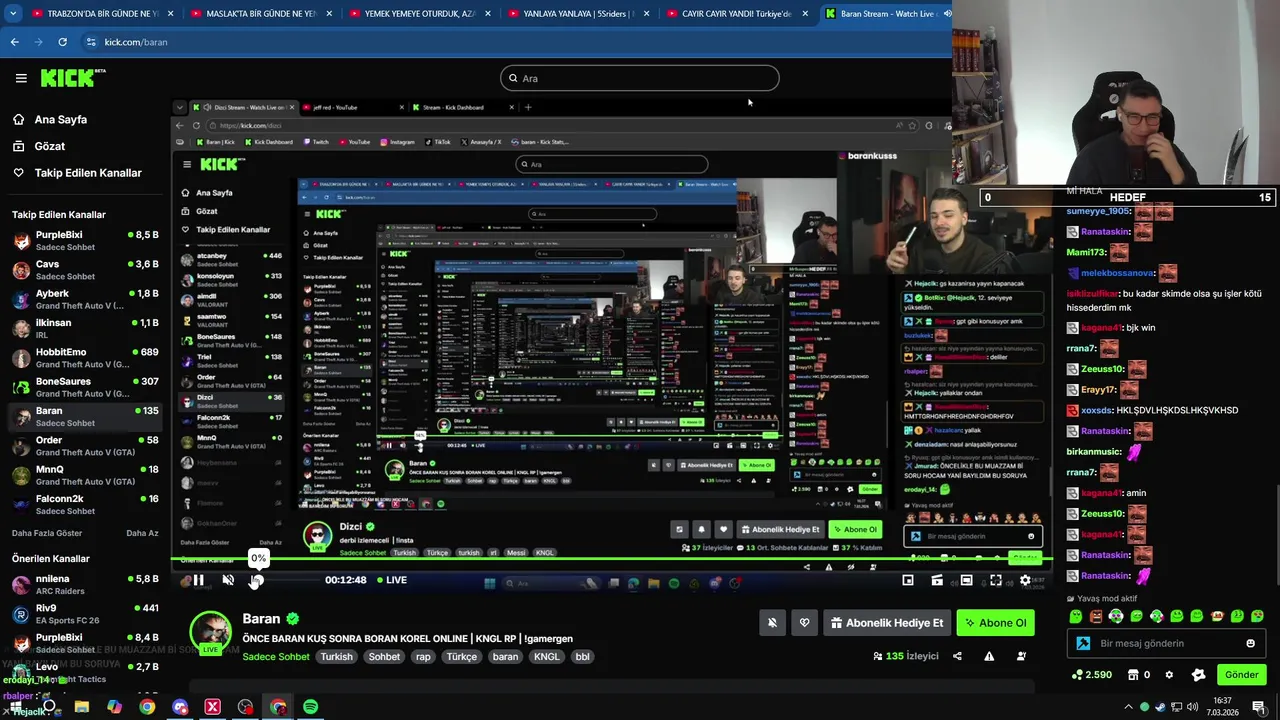Open PurpleBixi channel with 8,5 B viewers
Viewport: 1280px width, 720px height.
click(x=85, y=240)
